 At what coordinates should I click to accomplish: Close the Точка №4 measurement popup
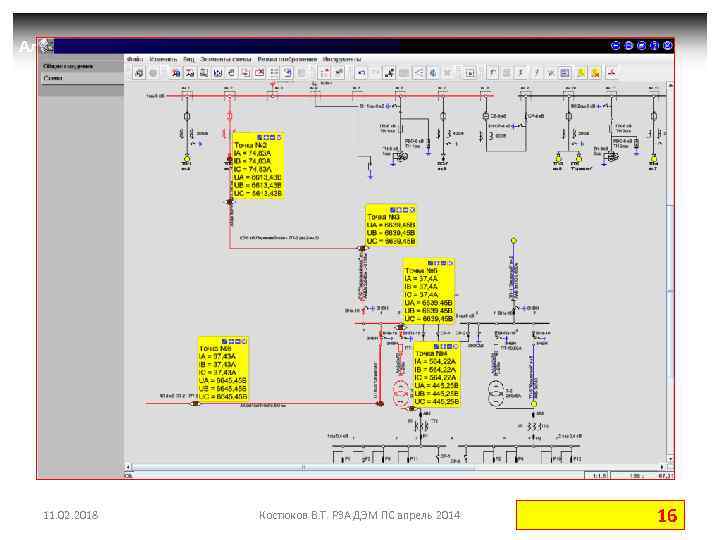(x=456, y=346)
